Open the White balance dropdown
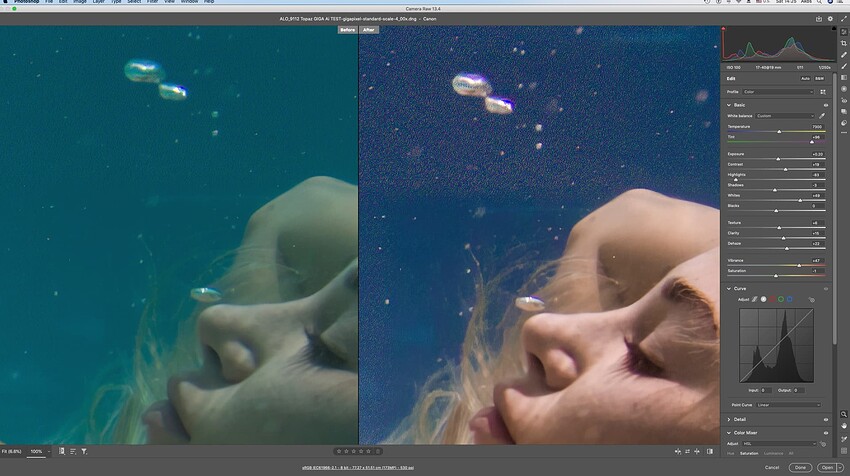 pyautogui.click(x=784, y=116)
